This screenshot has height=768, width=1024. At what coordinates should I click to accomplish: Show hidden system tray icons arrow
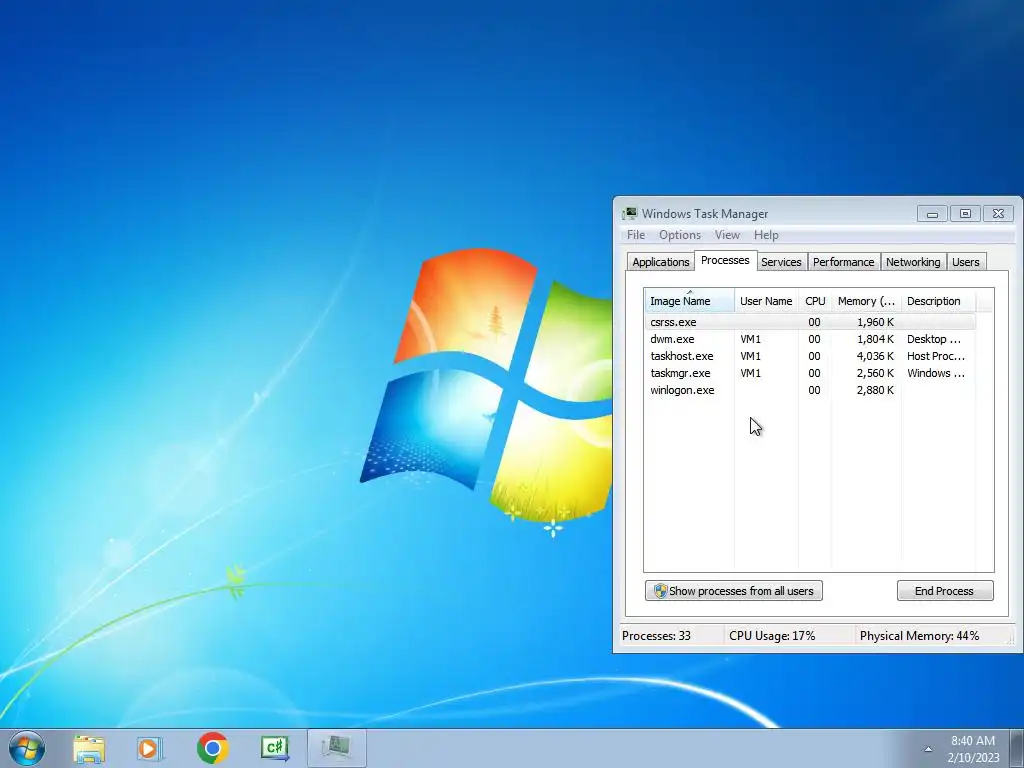pyautogui.click(x=928, y=749)
